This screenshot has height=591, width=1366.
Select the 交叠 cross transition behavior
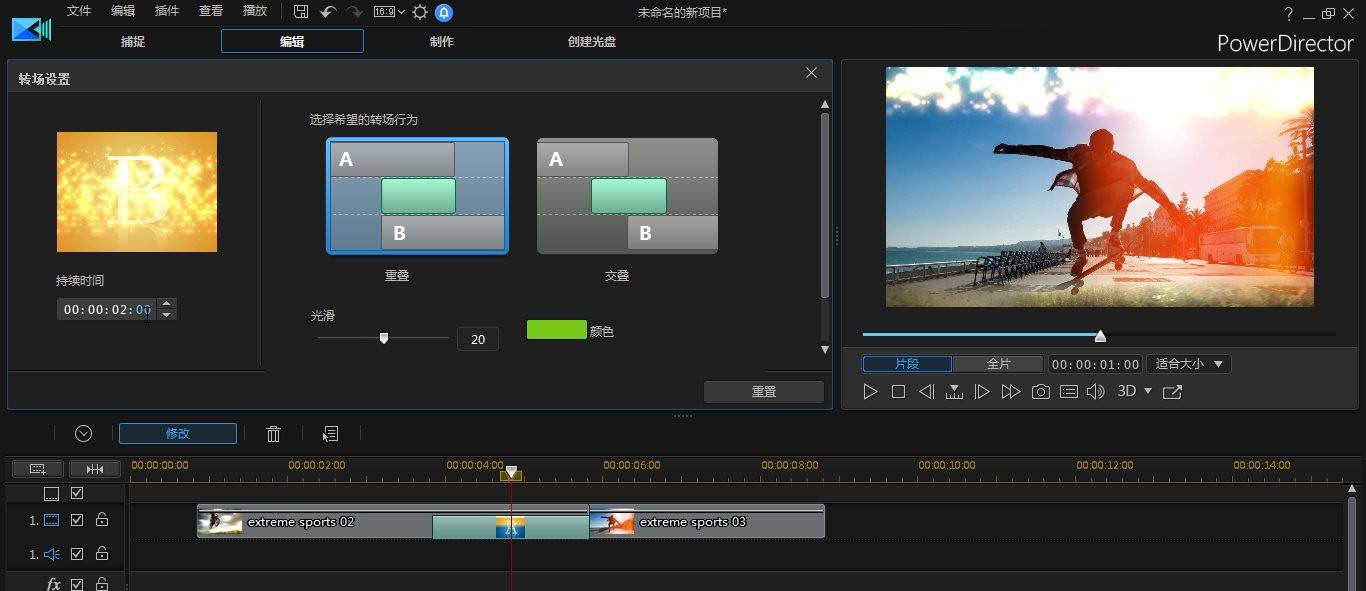pyautogui.click(x=627, y=196)
